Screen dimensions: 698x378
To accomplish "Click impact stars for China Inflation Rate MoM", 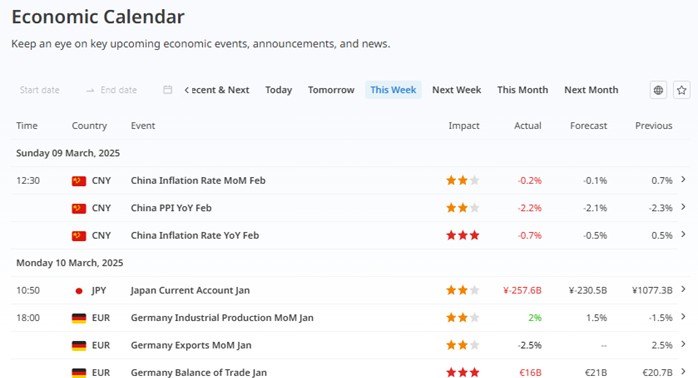I will tap(463, 180).
